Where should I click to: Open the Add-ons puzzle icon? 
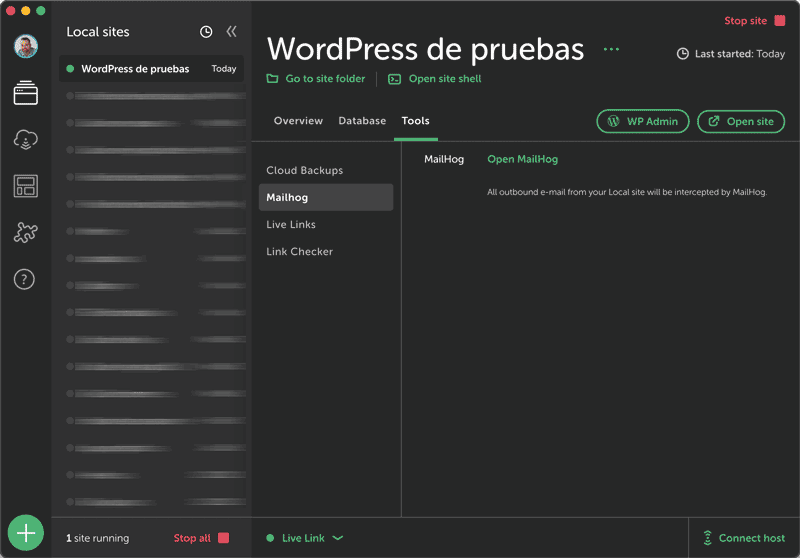pos(26,233)
